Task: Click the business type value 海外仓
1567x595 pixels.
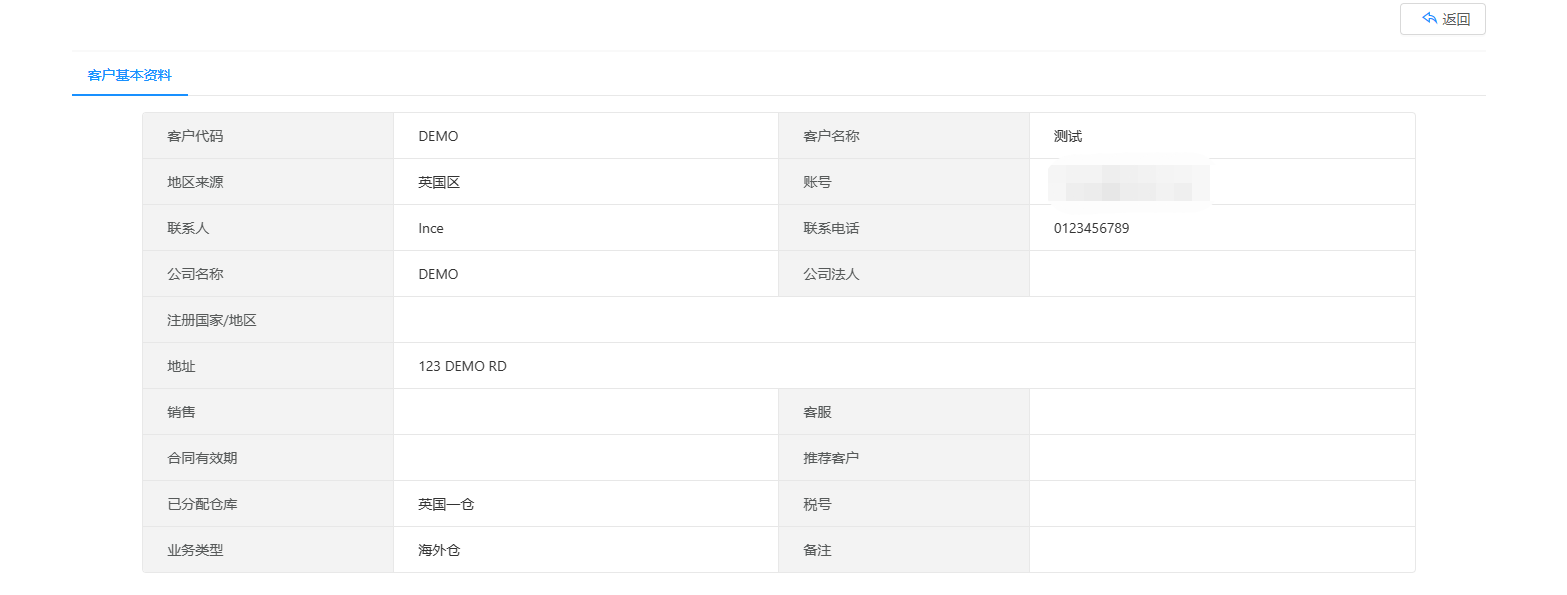Action: 439,550
